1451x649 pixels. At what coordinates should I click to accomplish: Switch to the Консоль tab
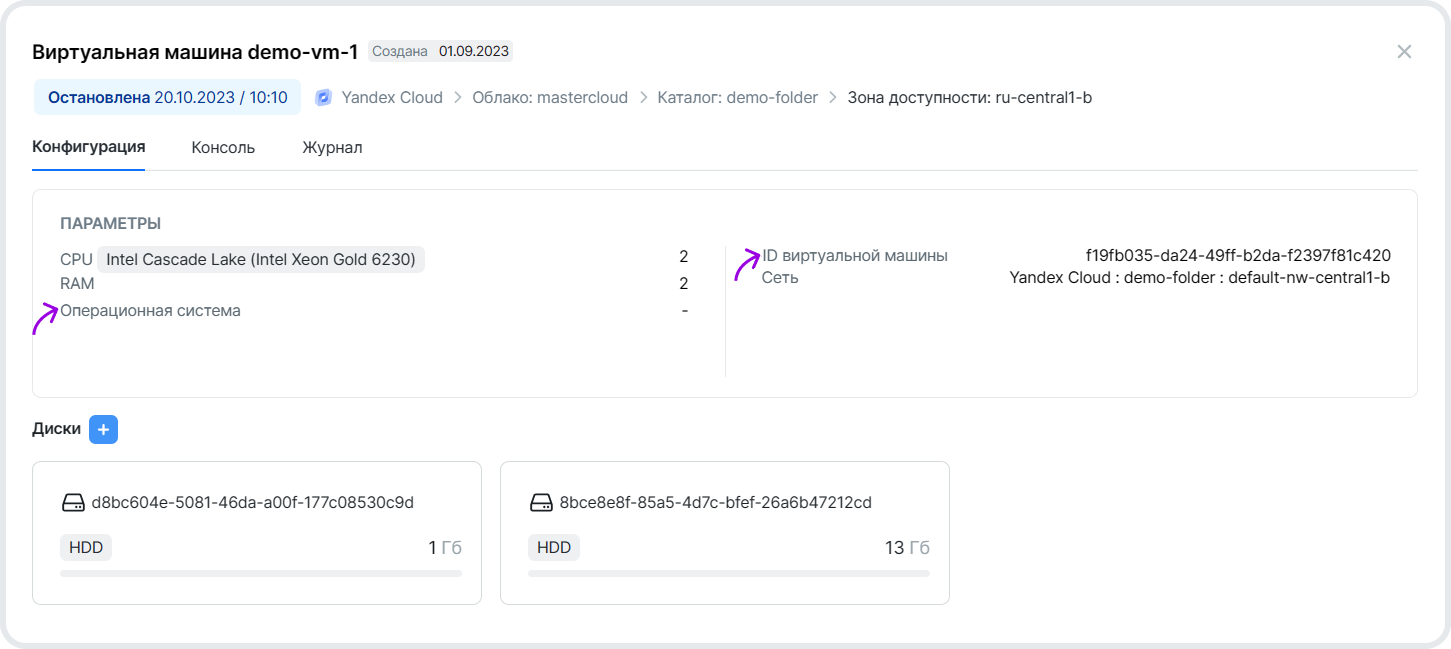pos(223,148)
